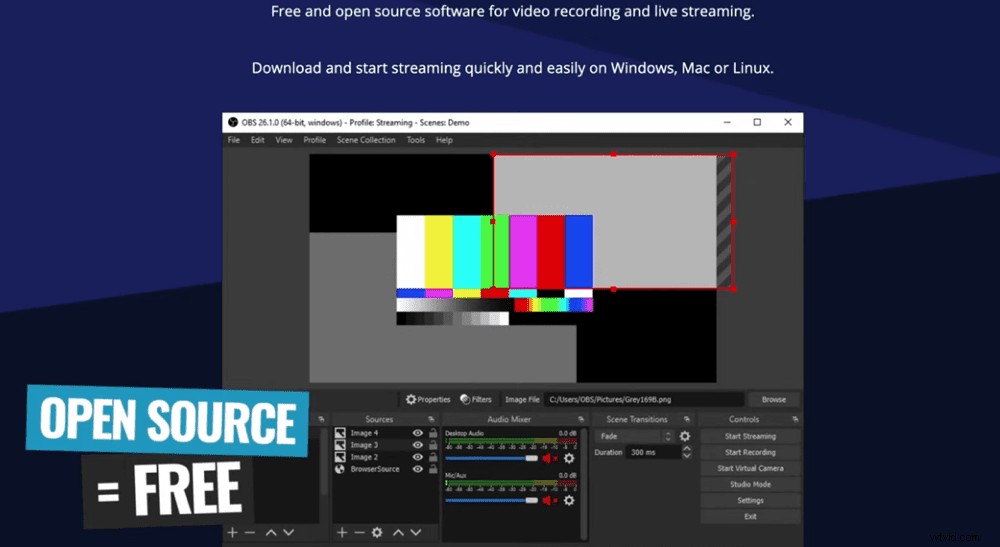The height and width of the screenshot is (547, 1000).
Task: Open Mic/Aux settings gear
Action: click(569, 501)
